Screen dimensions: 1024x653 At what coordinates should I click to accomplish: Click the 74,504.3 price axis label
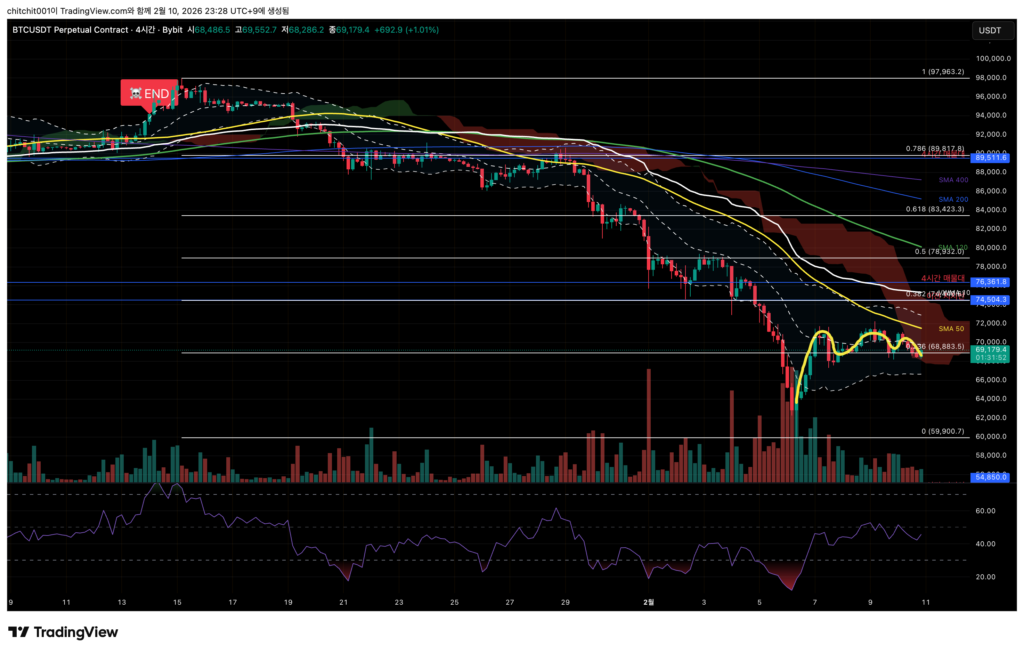pyautogui.click(x=989, y=299)
